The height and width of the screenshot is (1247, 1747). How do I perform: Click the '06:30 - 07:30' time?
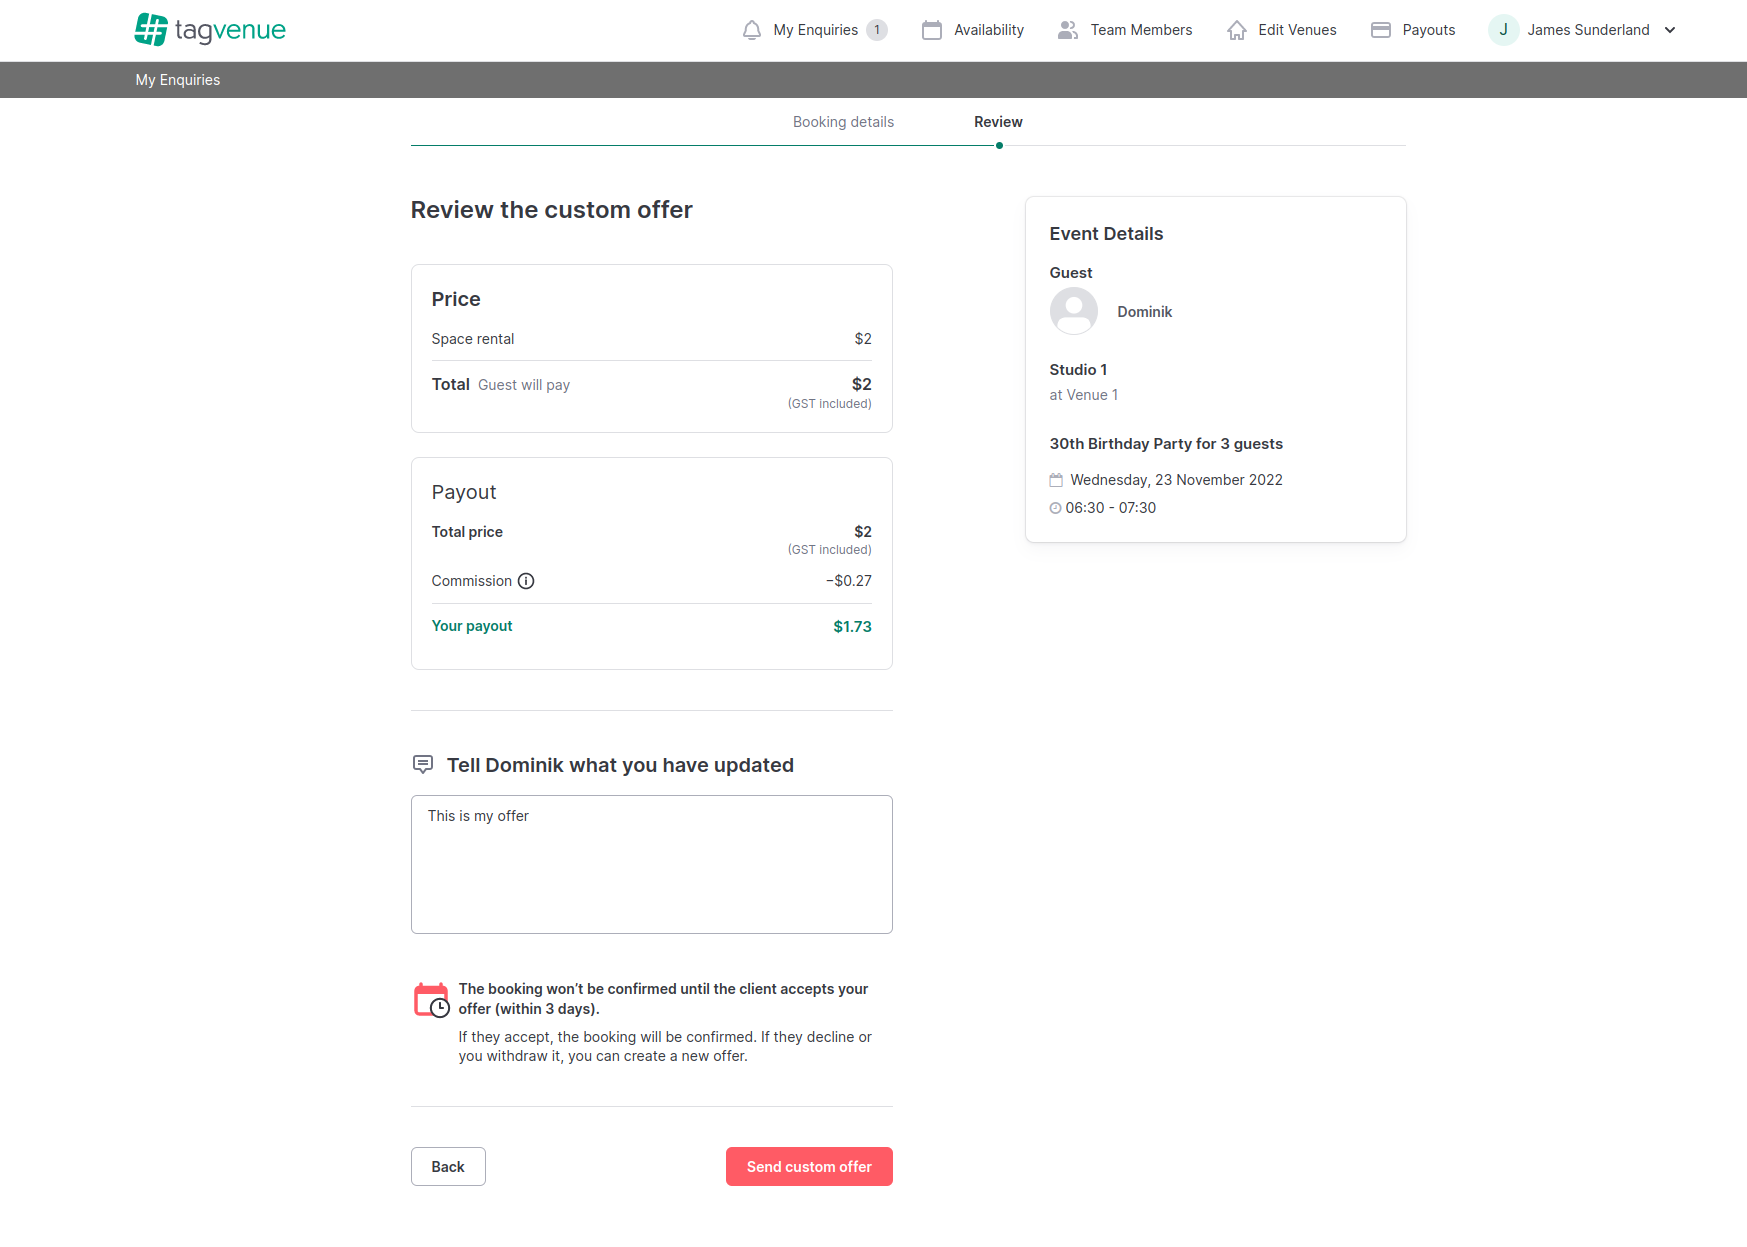point(1110,508)
